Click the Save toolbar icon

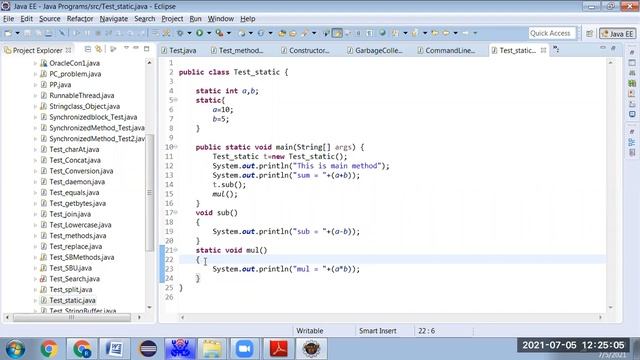(27, 33)
